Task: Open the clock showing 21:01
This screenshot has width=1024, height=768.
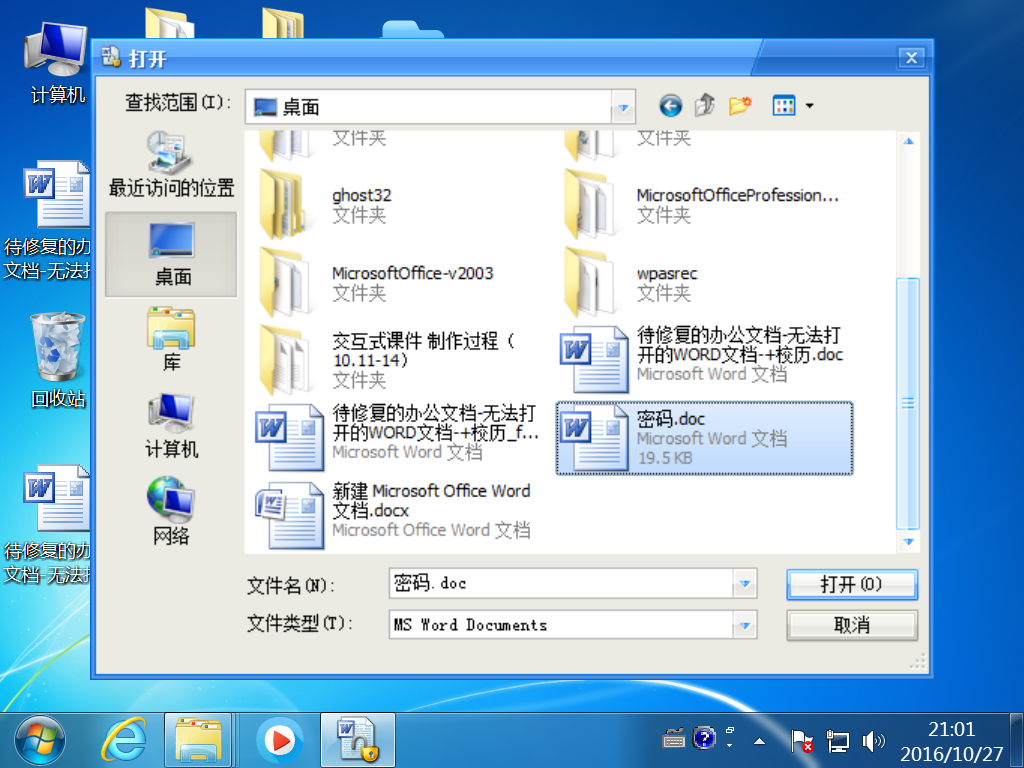Action: click(951, 741)
